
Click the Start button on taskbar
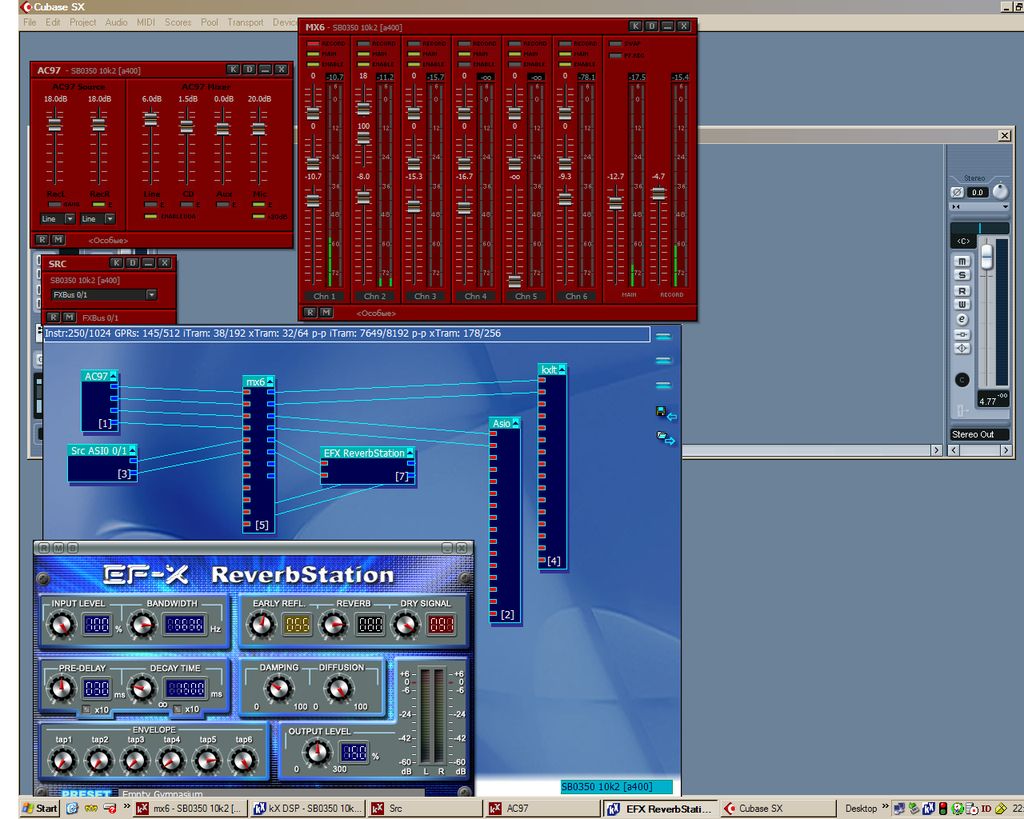(40, 808)
